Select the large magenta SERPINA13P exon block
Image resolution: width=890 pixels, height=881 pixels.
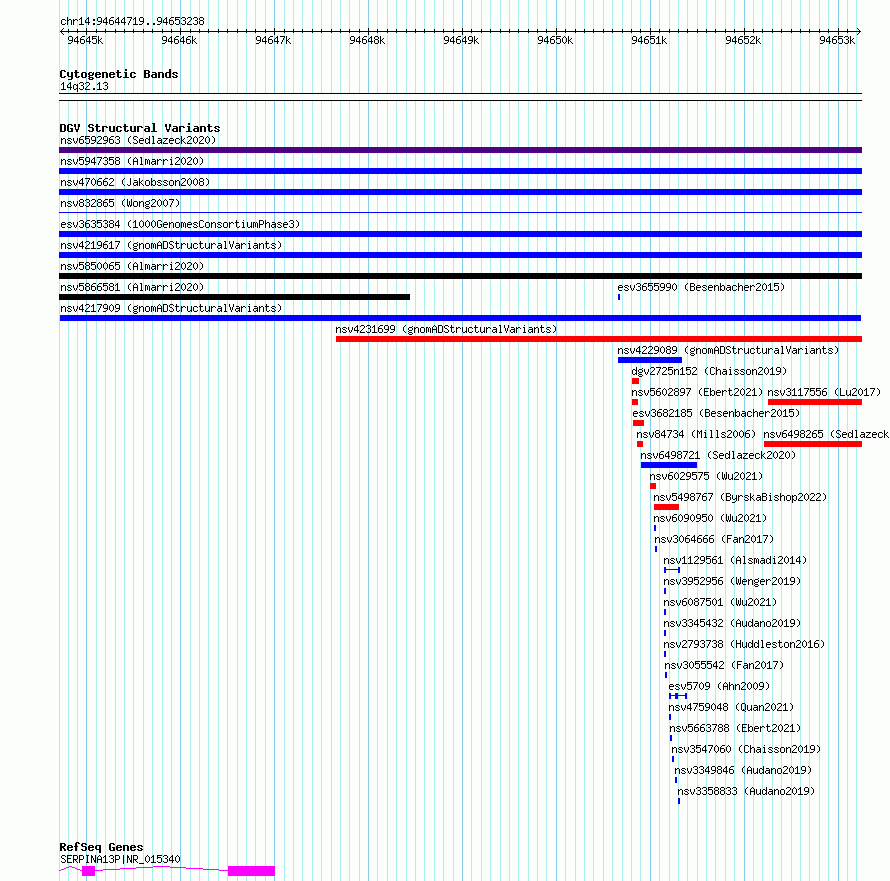tap(251, 871)
